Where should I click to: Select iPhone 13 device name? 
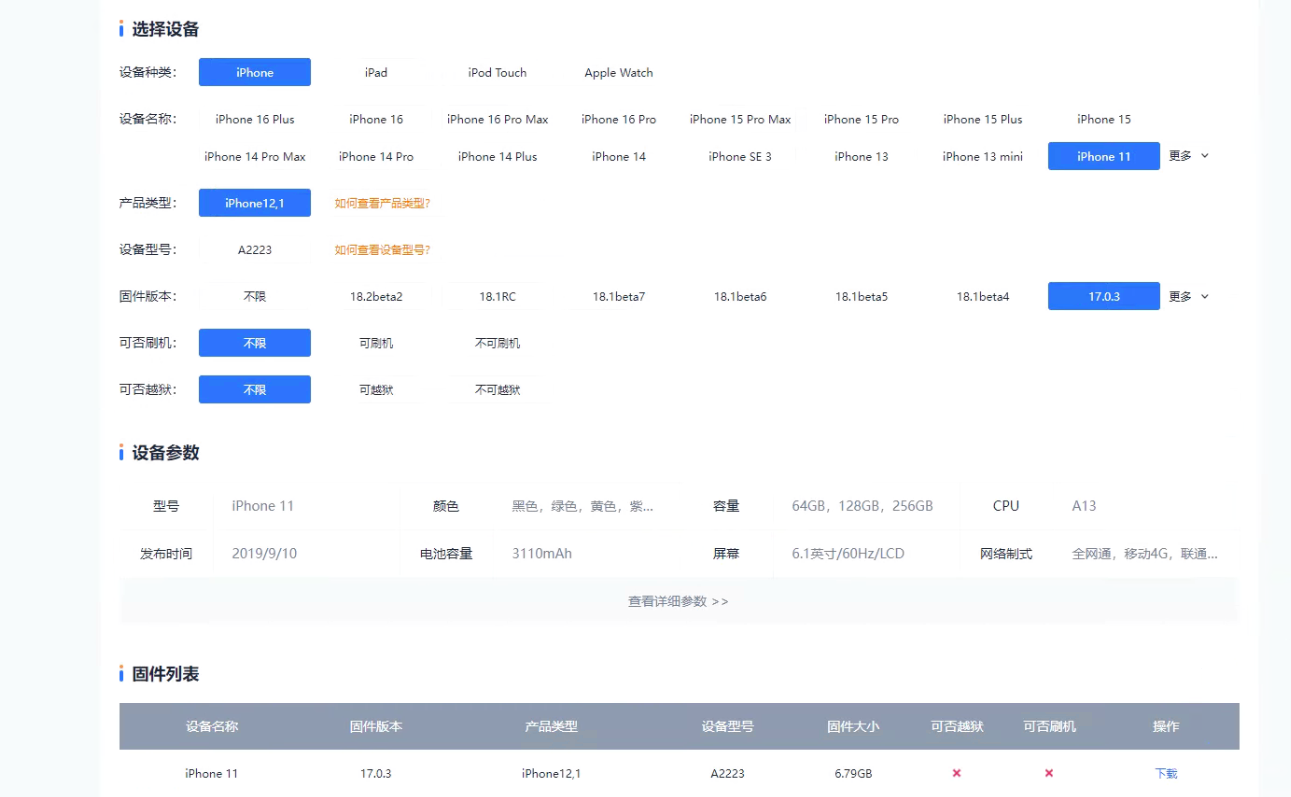[861, 156]
